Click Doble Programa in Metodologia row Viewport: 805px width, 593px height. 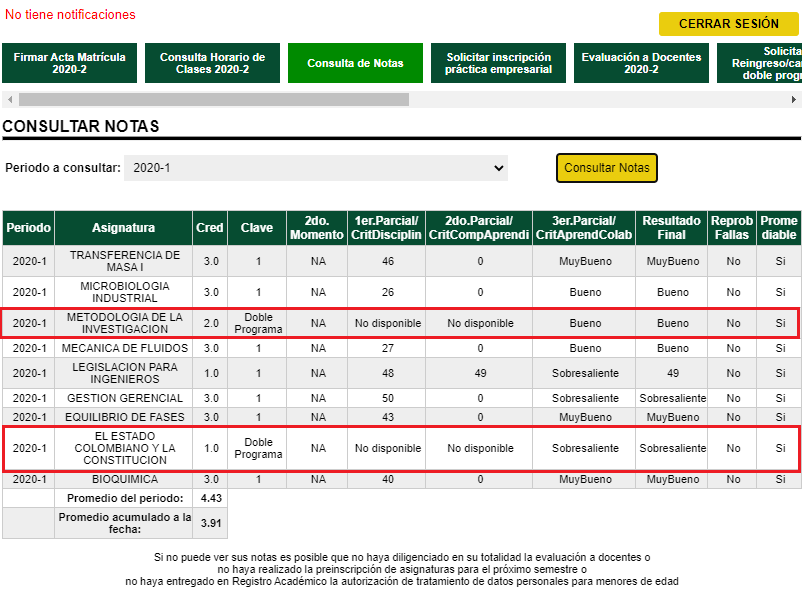(x=258, y=323)
